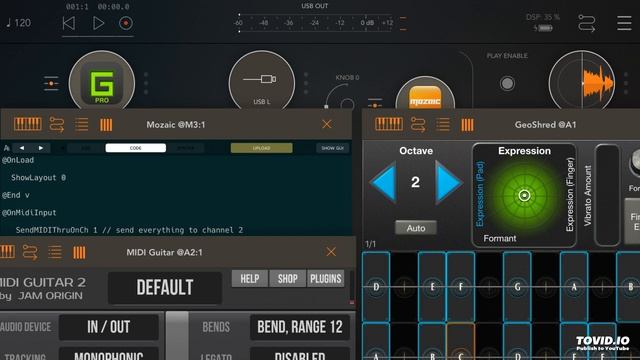Open parameters bars icon in Mozaic window
The height and width of the screenshot is (360, 640).
coord(106,124)
